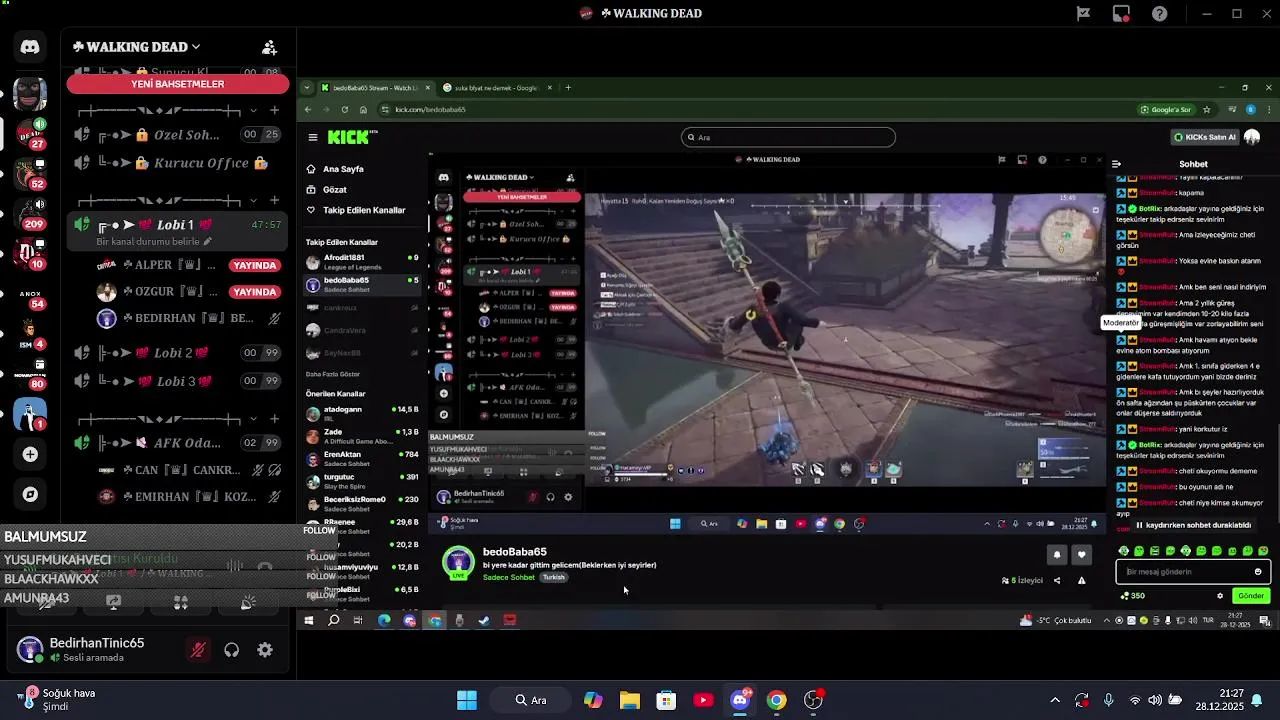Switch to bedoBaba65 Stream browser tab

tap(375, 88)
